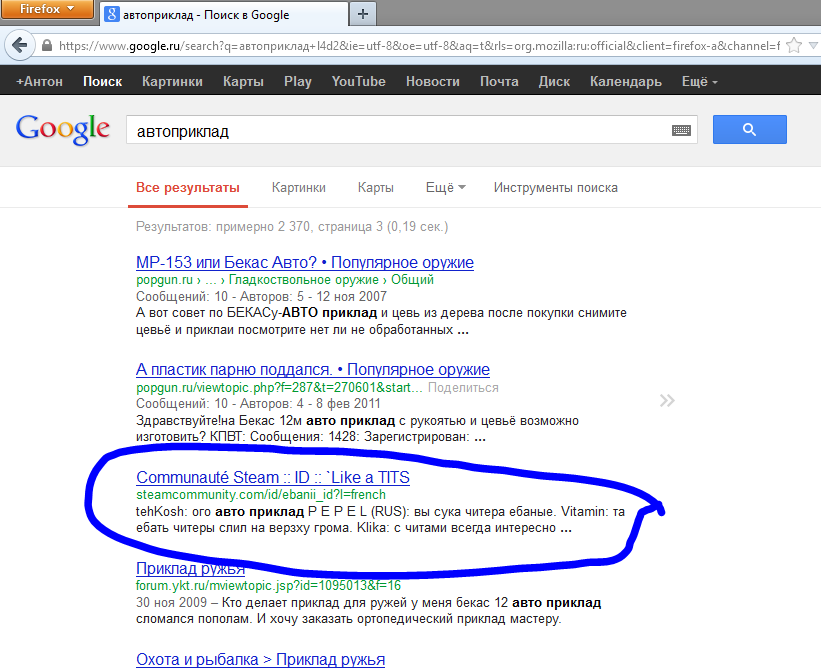Open result MP-153 или Бекас Авто?
The width and height of the screenshot is (821, 671).
305,262
